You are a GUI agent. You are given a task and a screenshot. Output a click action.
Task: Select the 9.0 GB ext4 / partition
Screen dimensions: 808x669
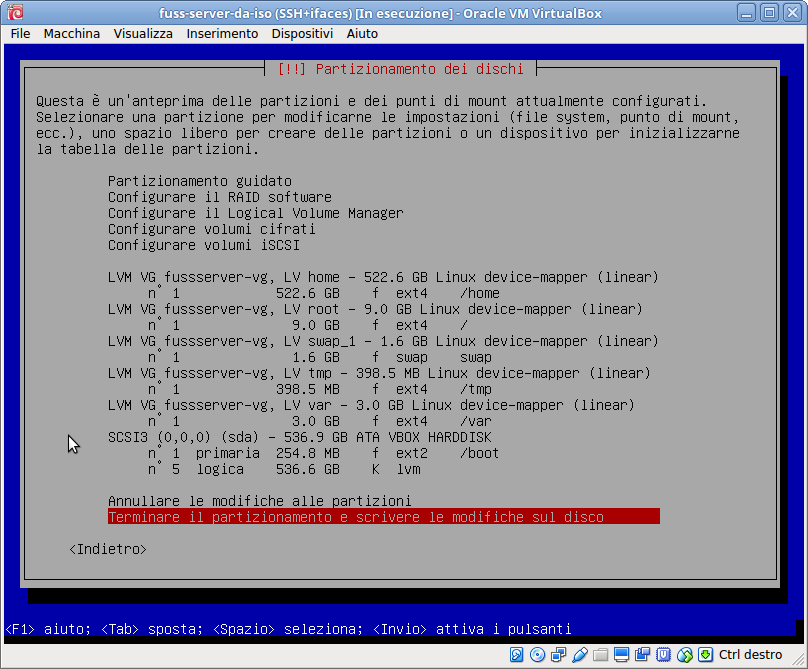pos(308,325)
